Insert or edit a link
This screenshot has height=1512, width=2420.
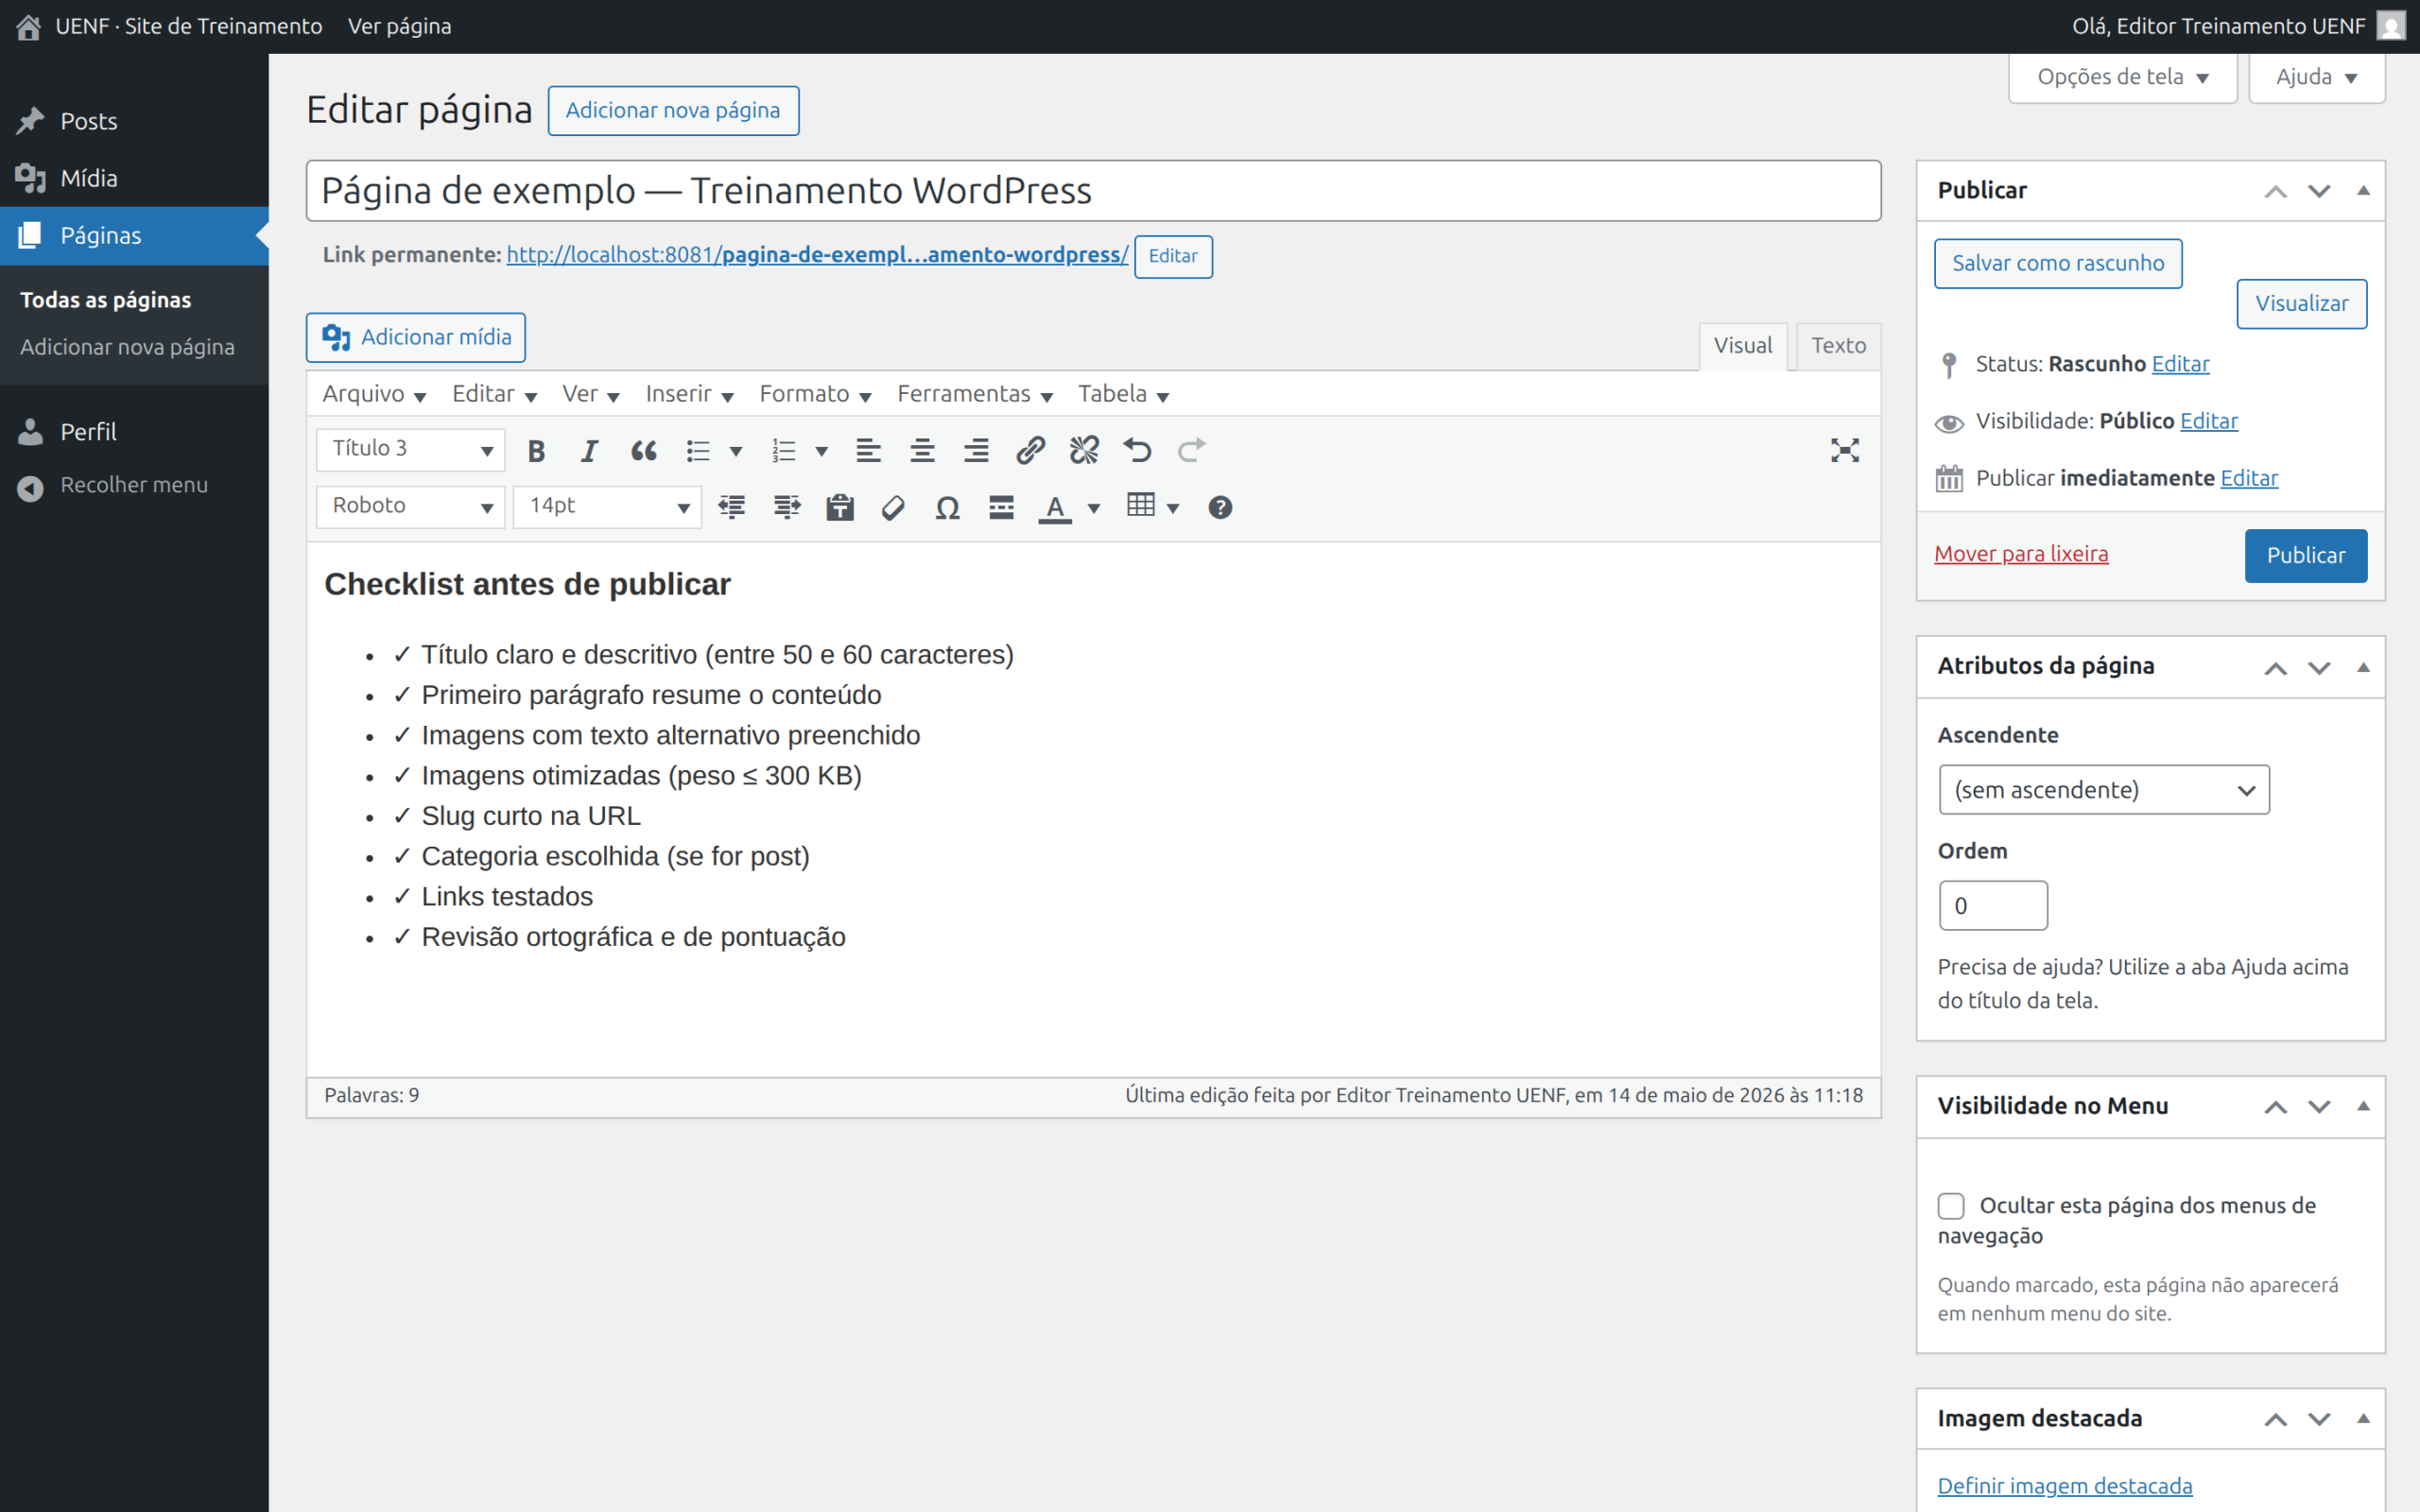tap(1030, 451)
